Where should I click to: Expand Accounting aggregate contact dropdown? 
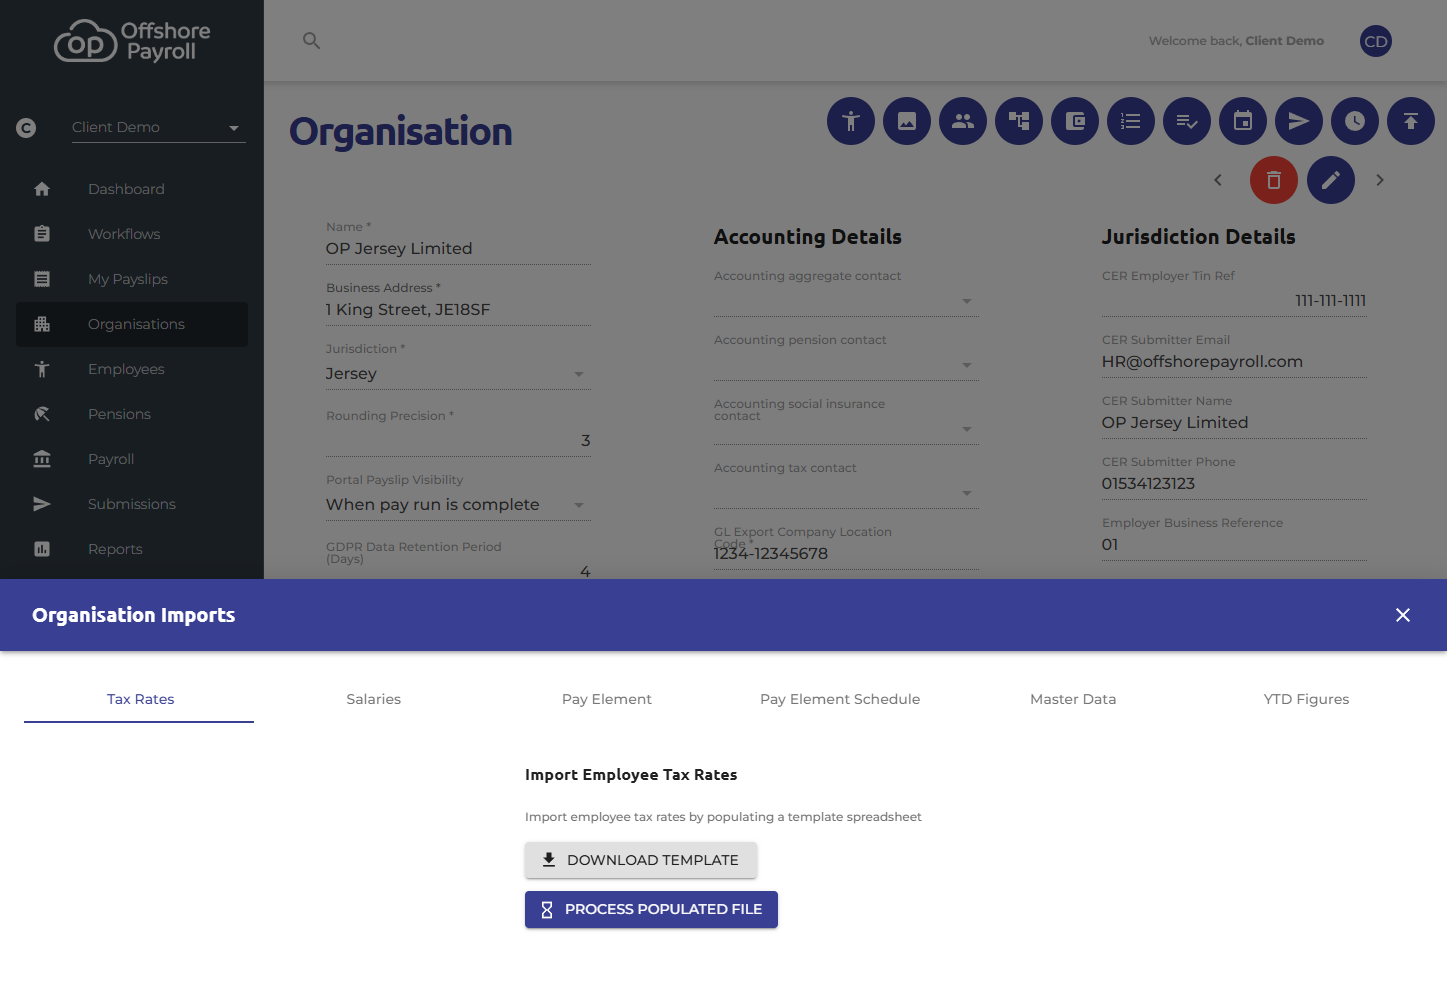coord(846,301)
